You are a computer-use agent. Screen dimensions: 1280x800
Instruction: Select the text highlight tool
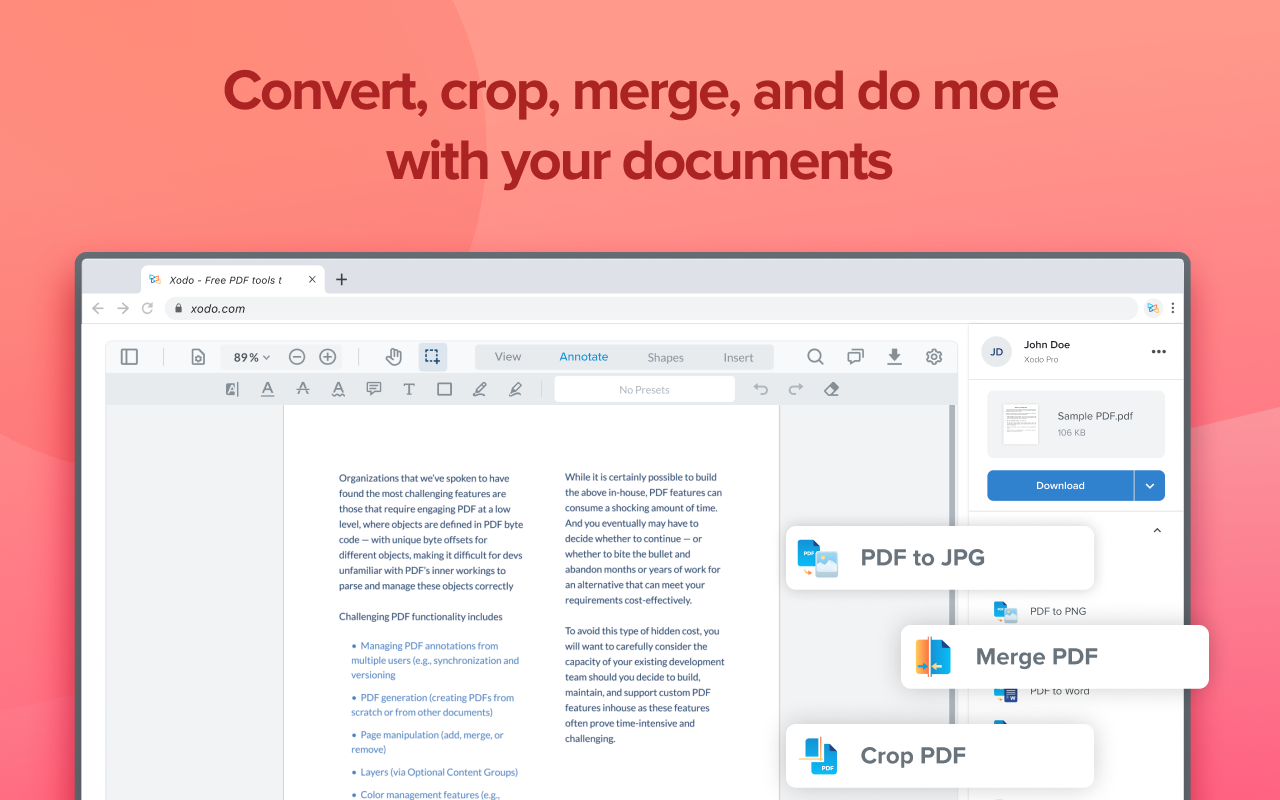[232, 389]
